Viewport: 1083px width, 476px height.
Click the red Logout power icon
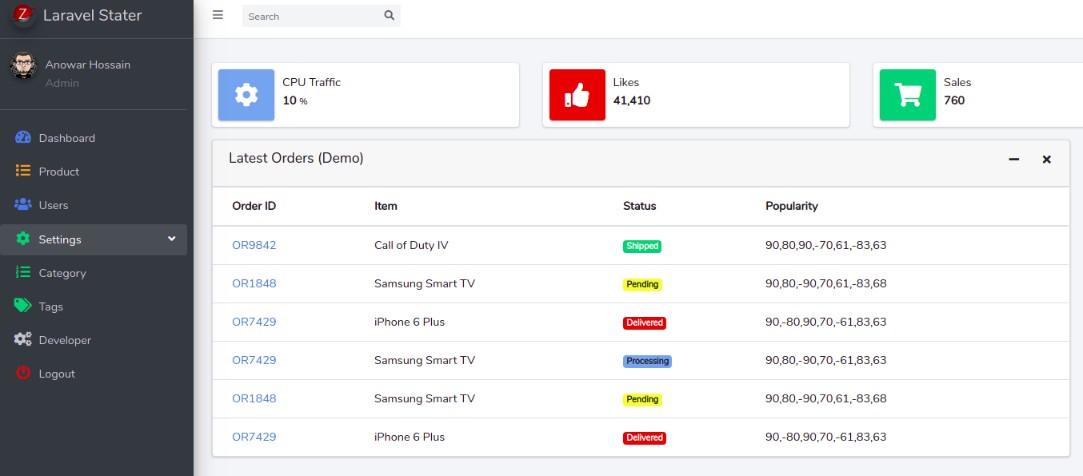click(23, 373)
